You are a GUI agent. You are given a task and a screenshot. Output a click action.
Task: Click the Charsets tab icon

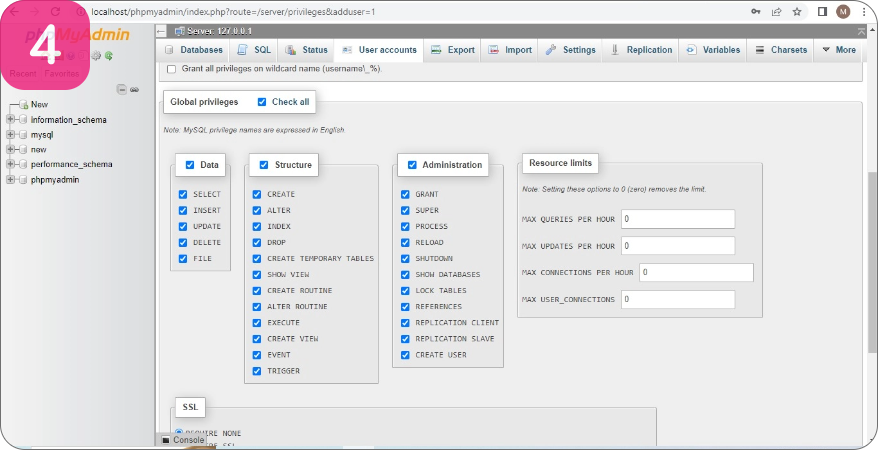[760, 50]
